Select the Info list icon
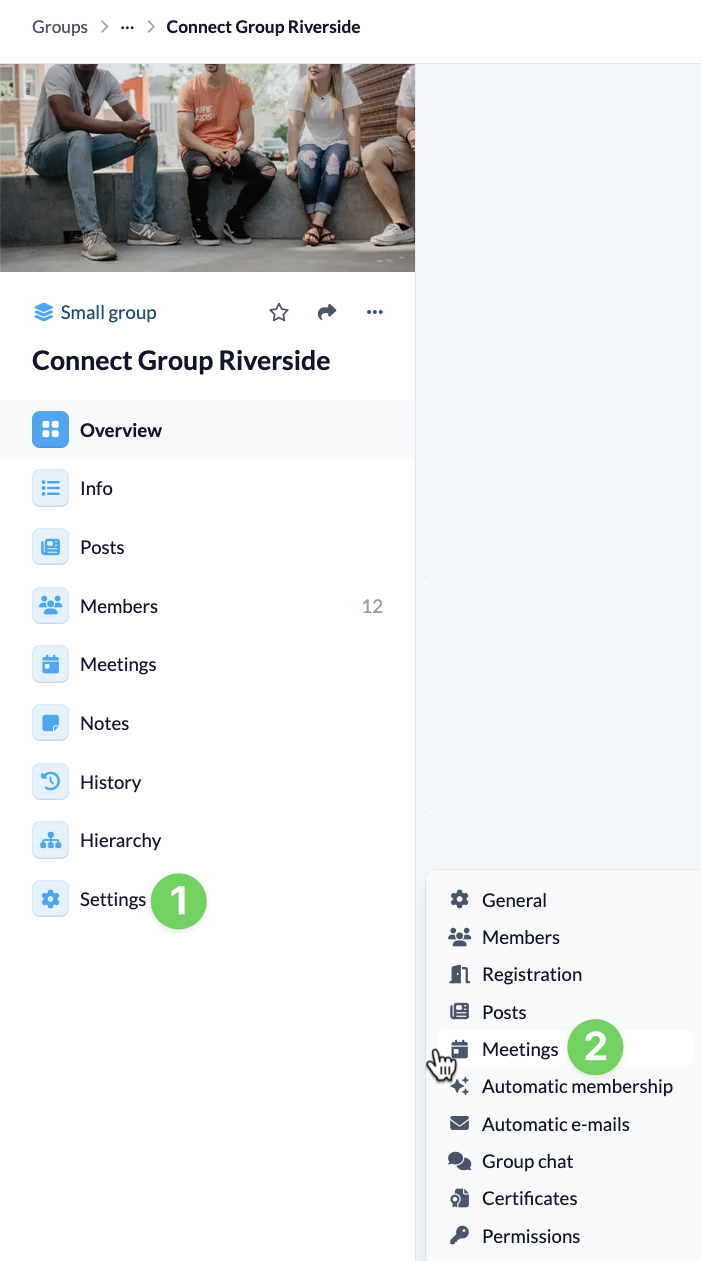The height and width of the screenshot is (1261, 701). click(x=50, y=488)
